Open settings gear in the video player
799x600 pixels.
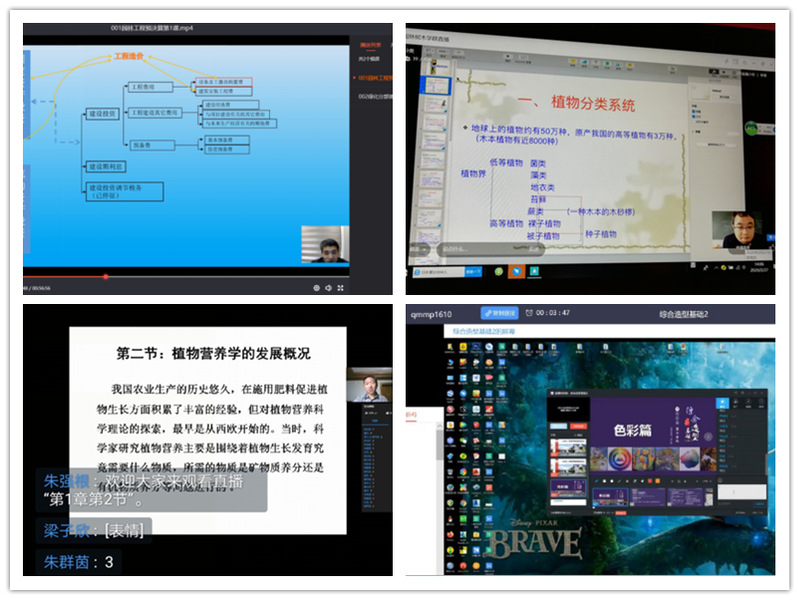pos(316,288)
